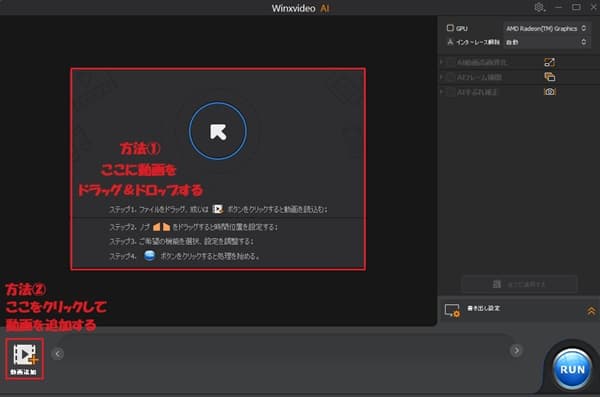Expand the AI動画高画質化 section triangle
Screen dimensions: 600x397
coord(441,62)
